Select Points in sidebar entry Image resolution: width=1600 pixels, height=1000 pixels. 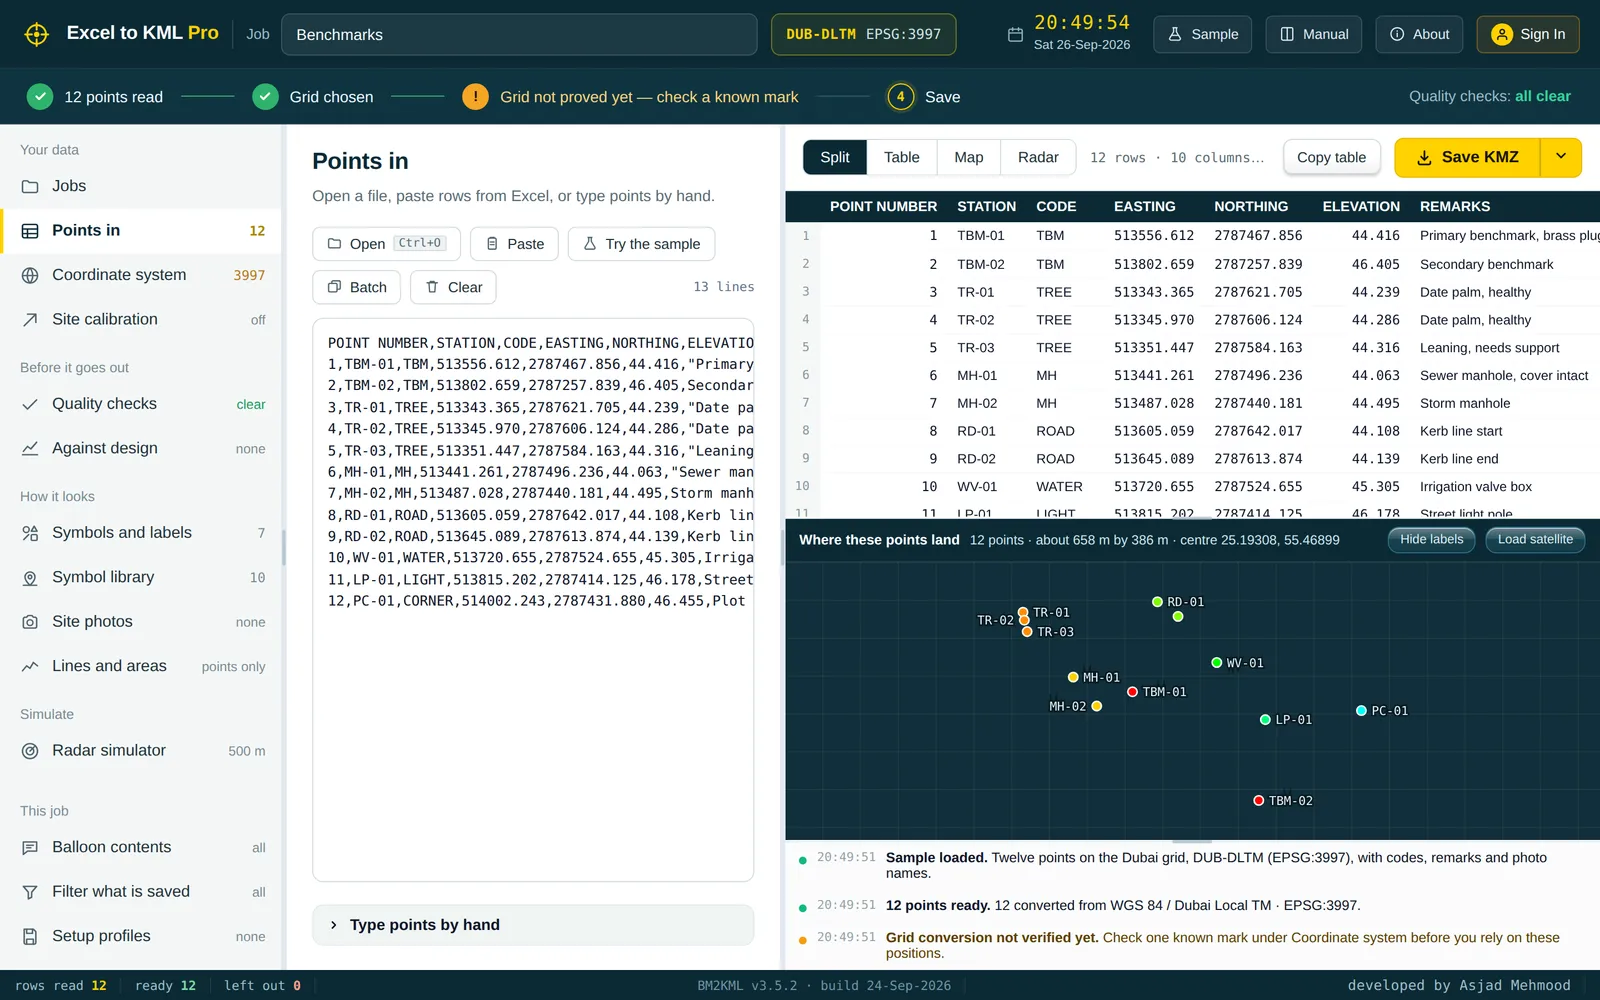tap(140, 231)
